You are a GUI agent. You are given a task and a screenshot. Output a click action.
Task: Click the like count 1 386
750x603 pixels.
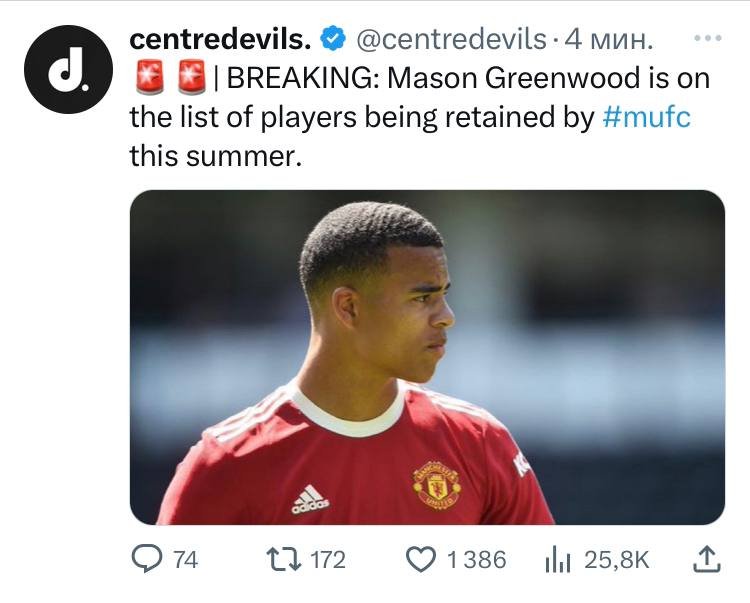coord(476,560)
